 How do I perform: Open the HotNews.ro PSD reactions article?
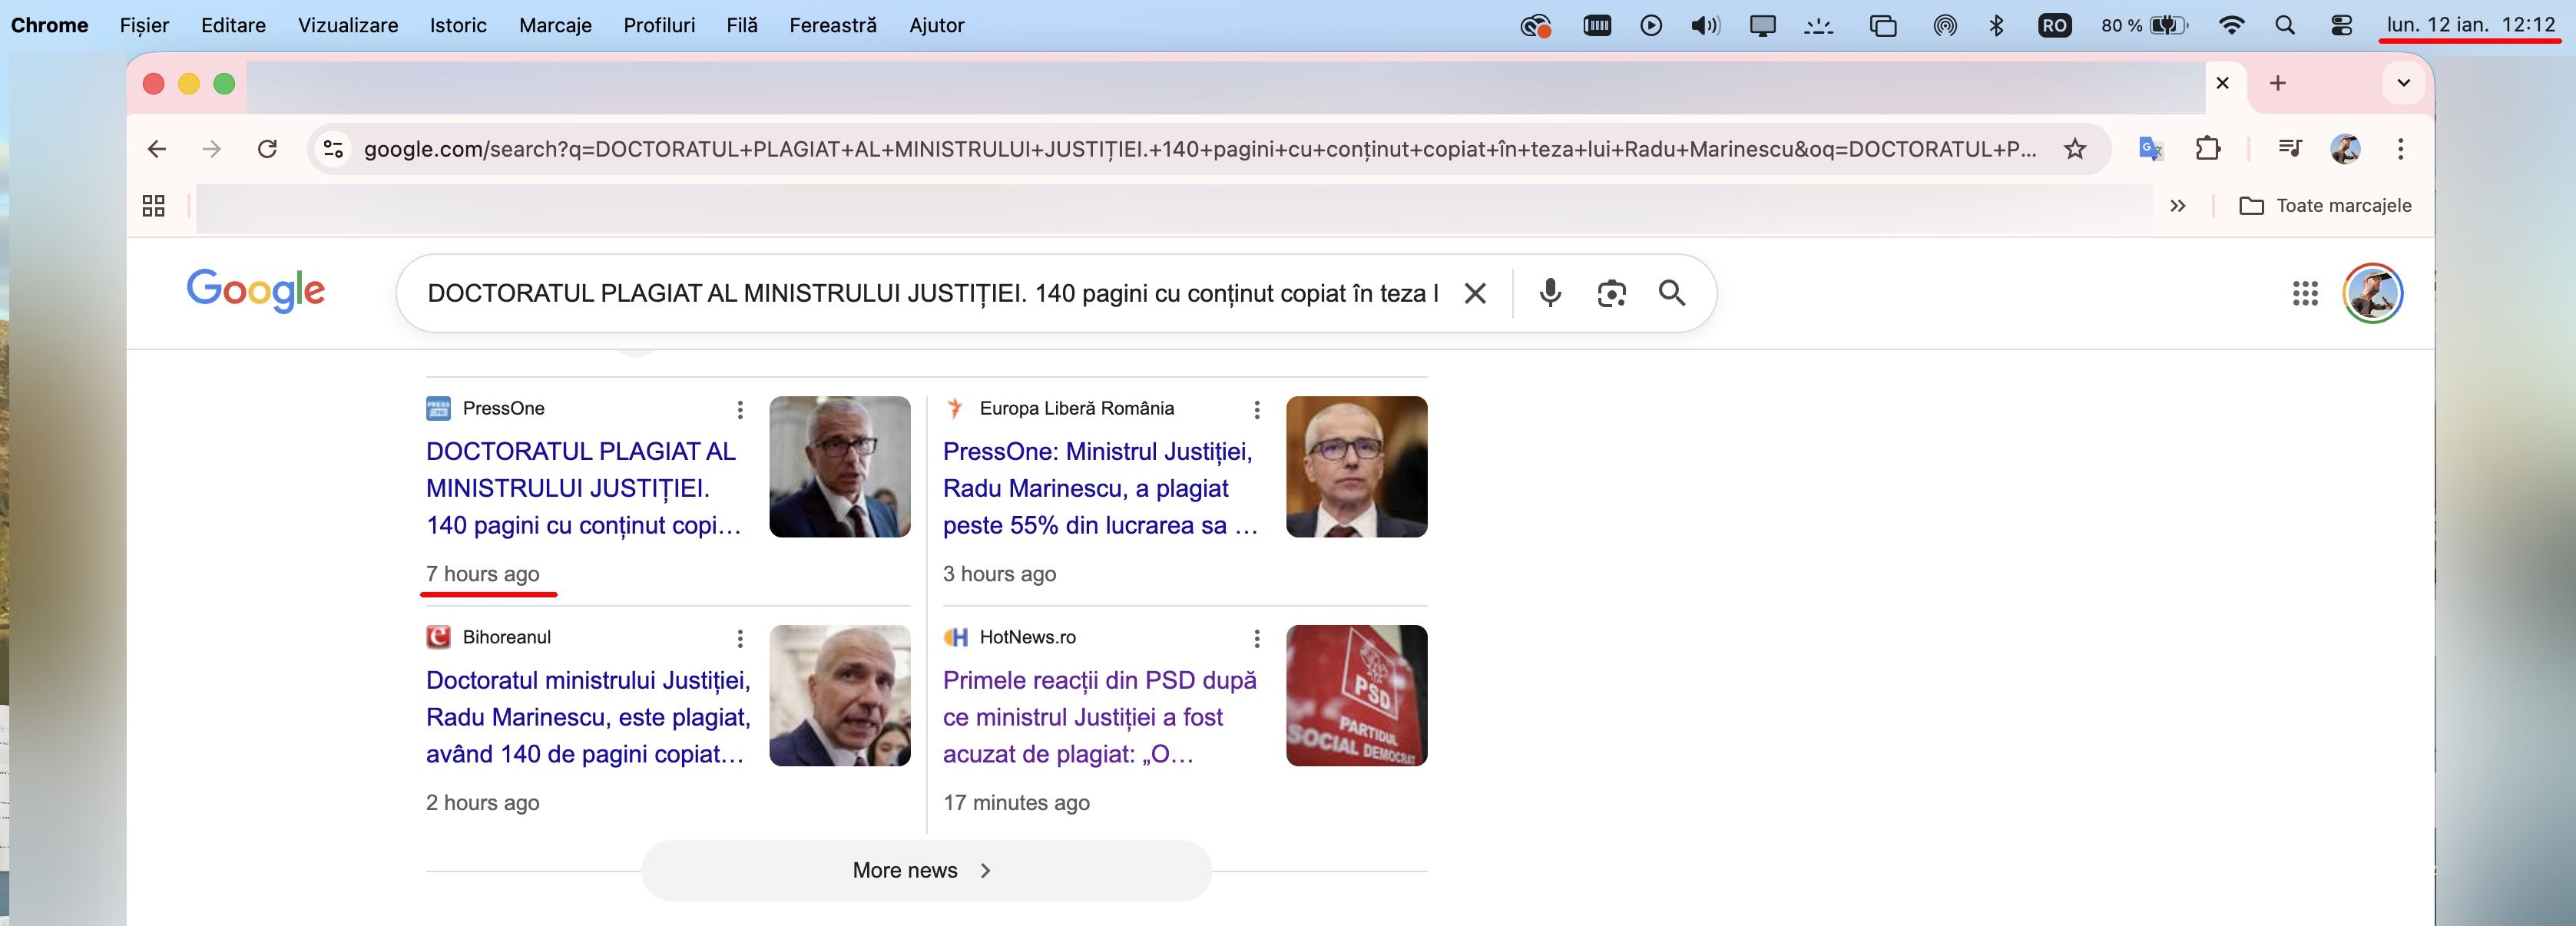1099,717
